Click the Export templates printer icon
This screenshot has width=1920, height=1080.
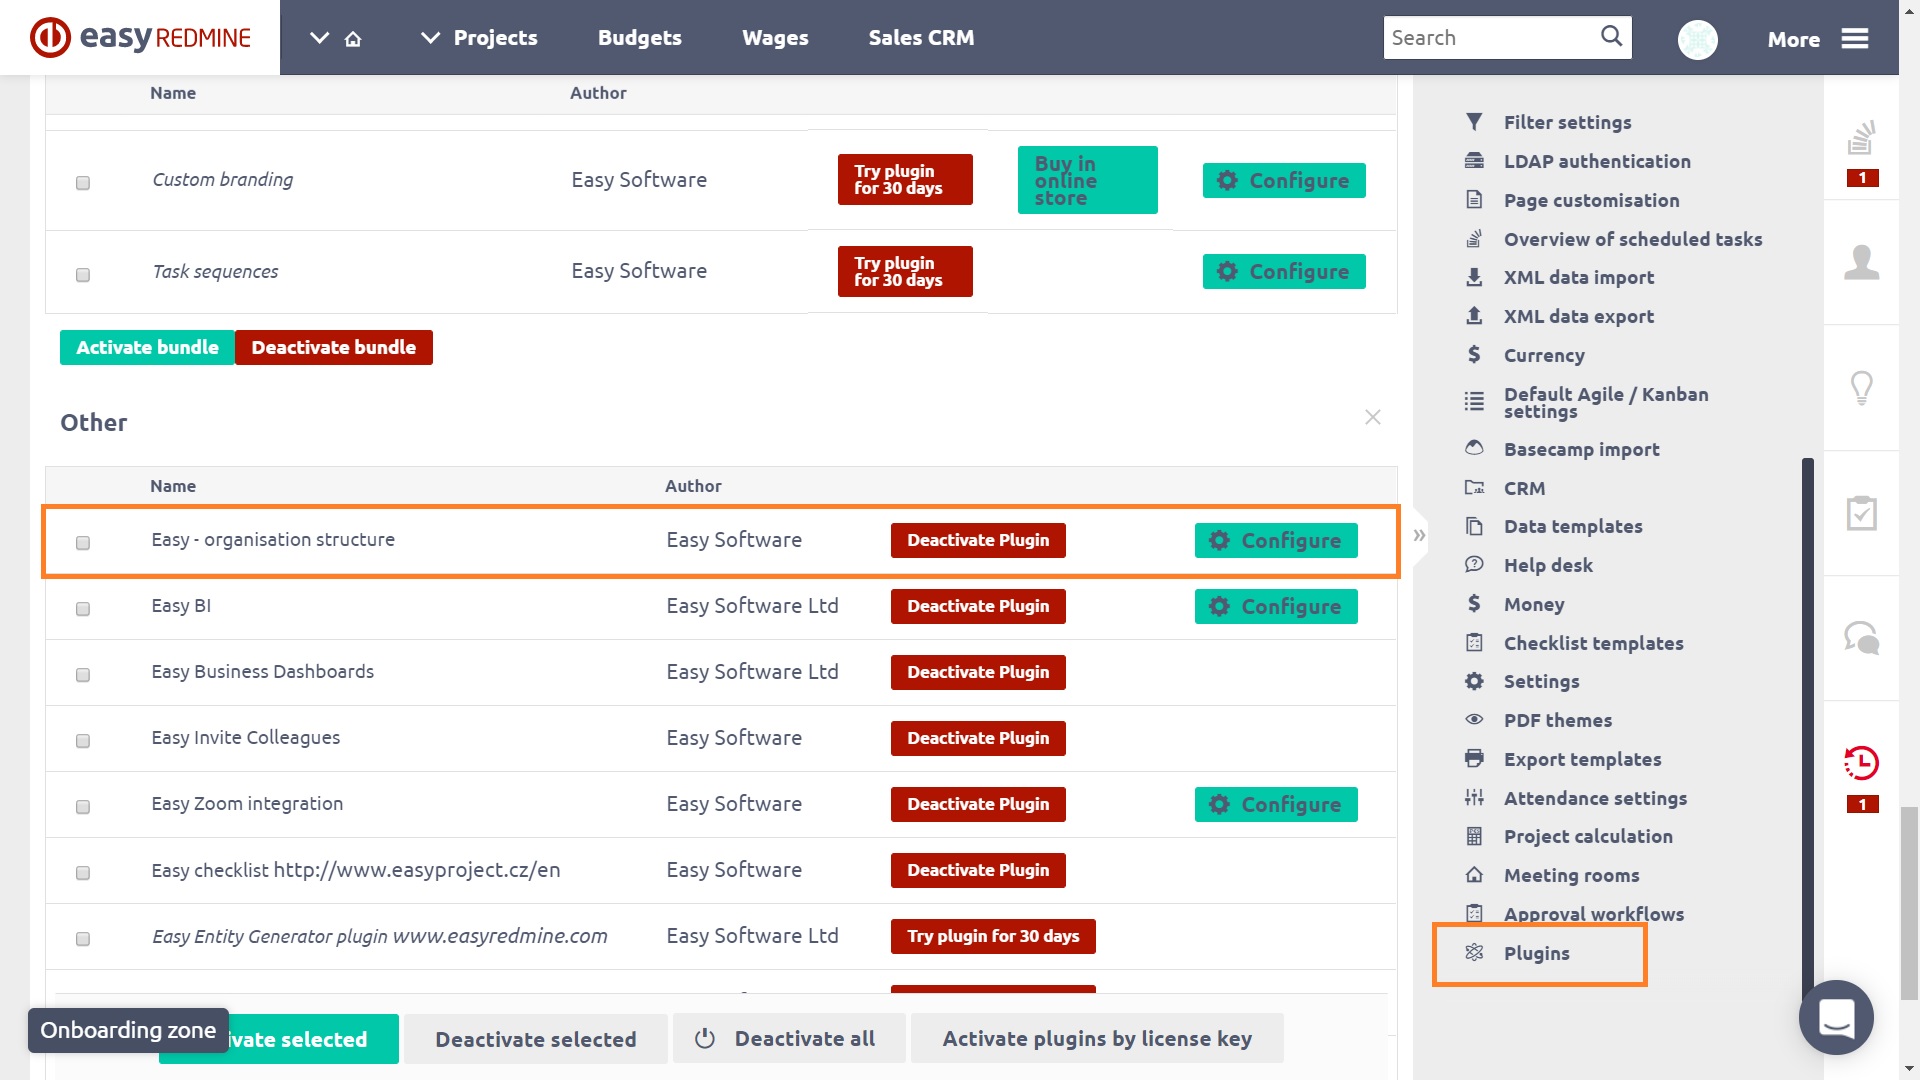pos(1474,759)
